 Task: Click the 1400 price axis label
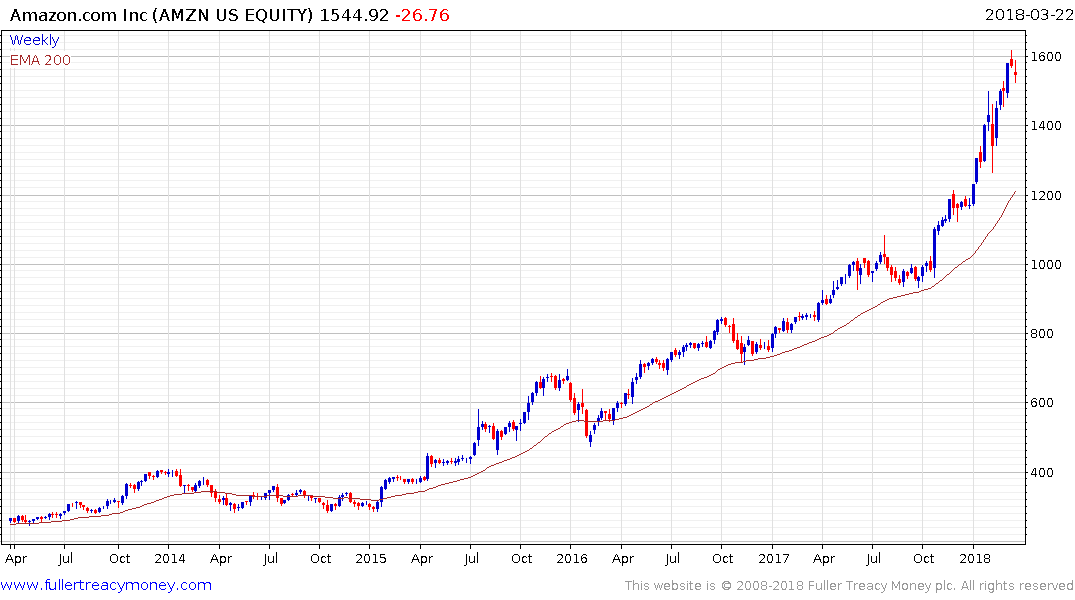pos(1046,125)
